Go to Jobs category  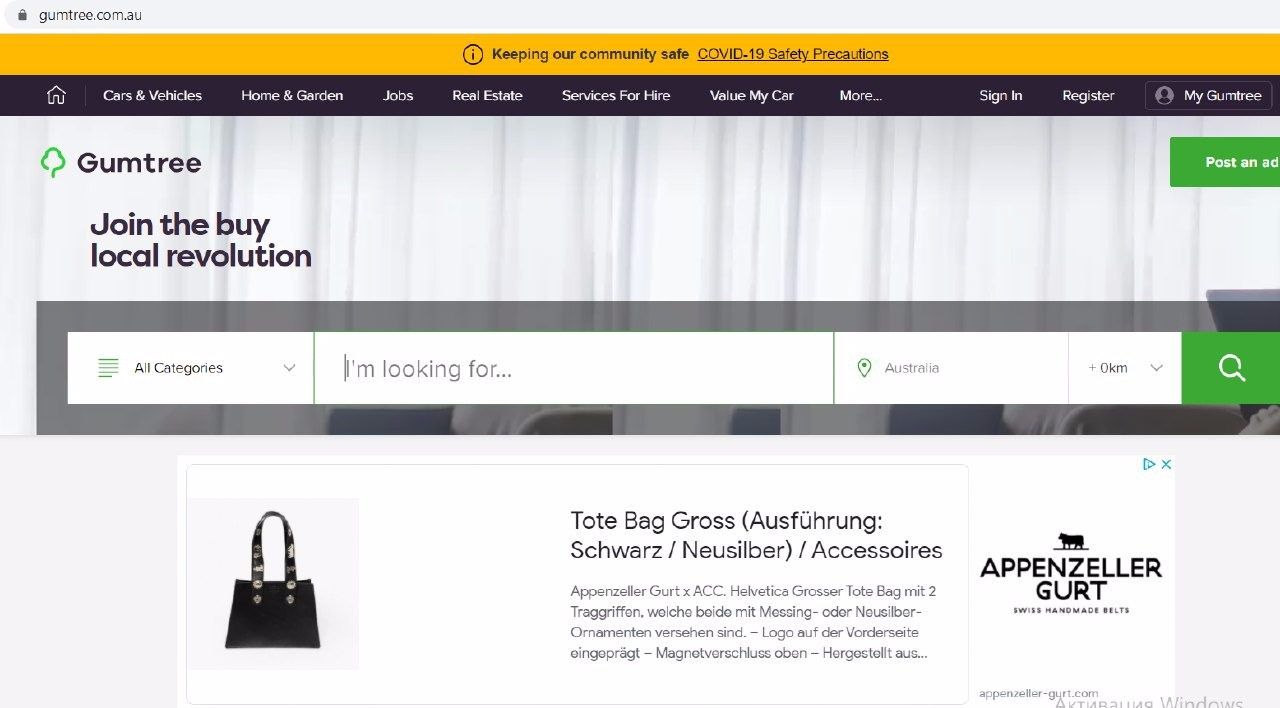pyautogui.click(x=398, y=95)
